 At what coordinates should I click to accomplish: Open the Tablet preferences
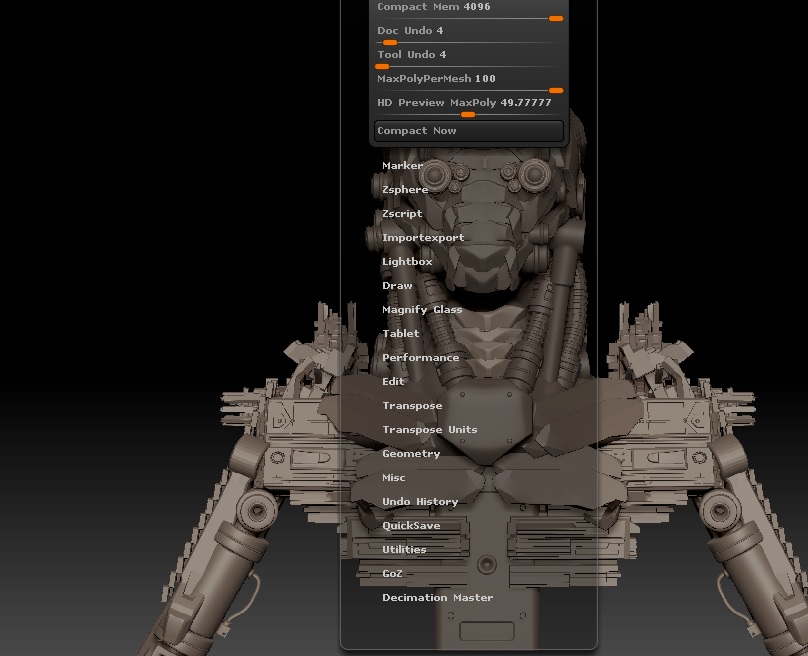coord(400,333)
